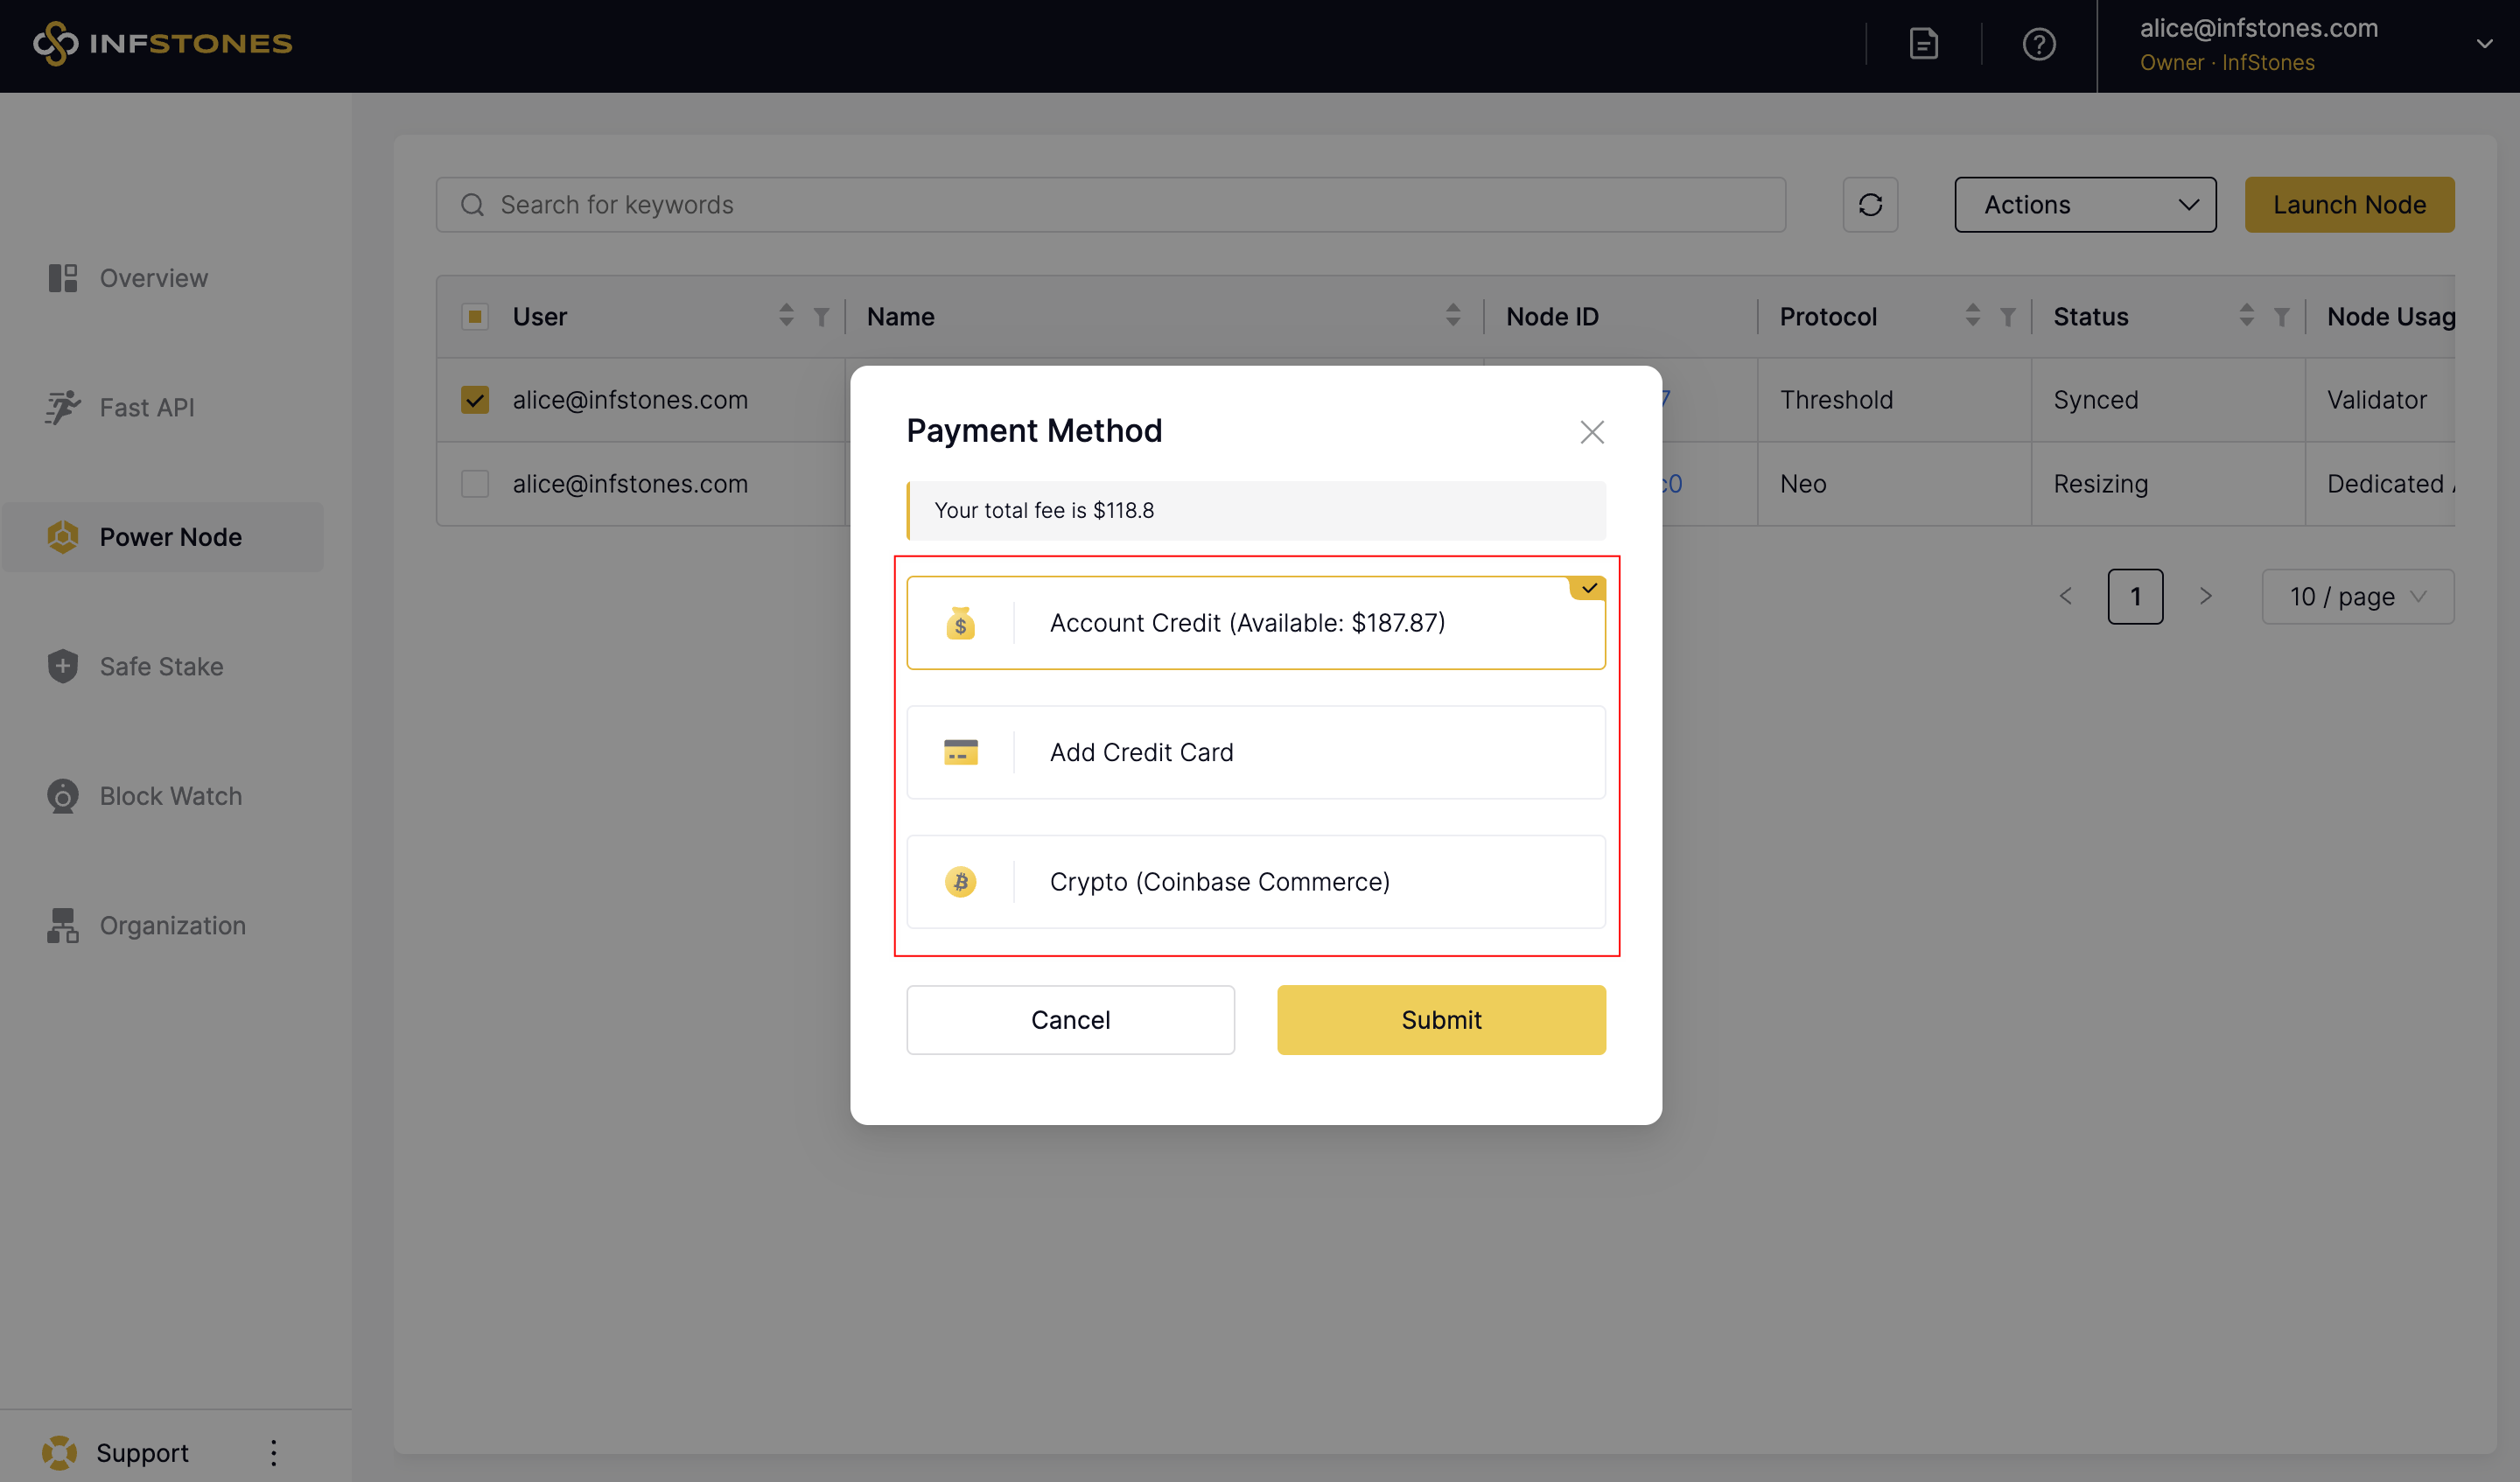2520x1482 pixels.
Task: Open the documentation icon in header
Action: [x=1923, y=45]
